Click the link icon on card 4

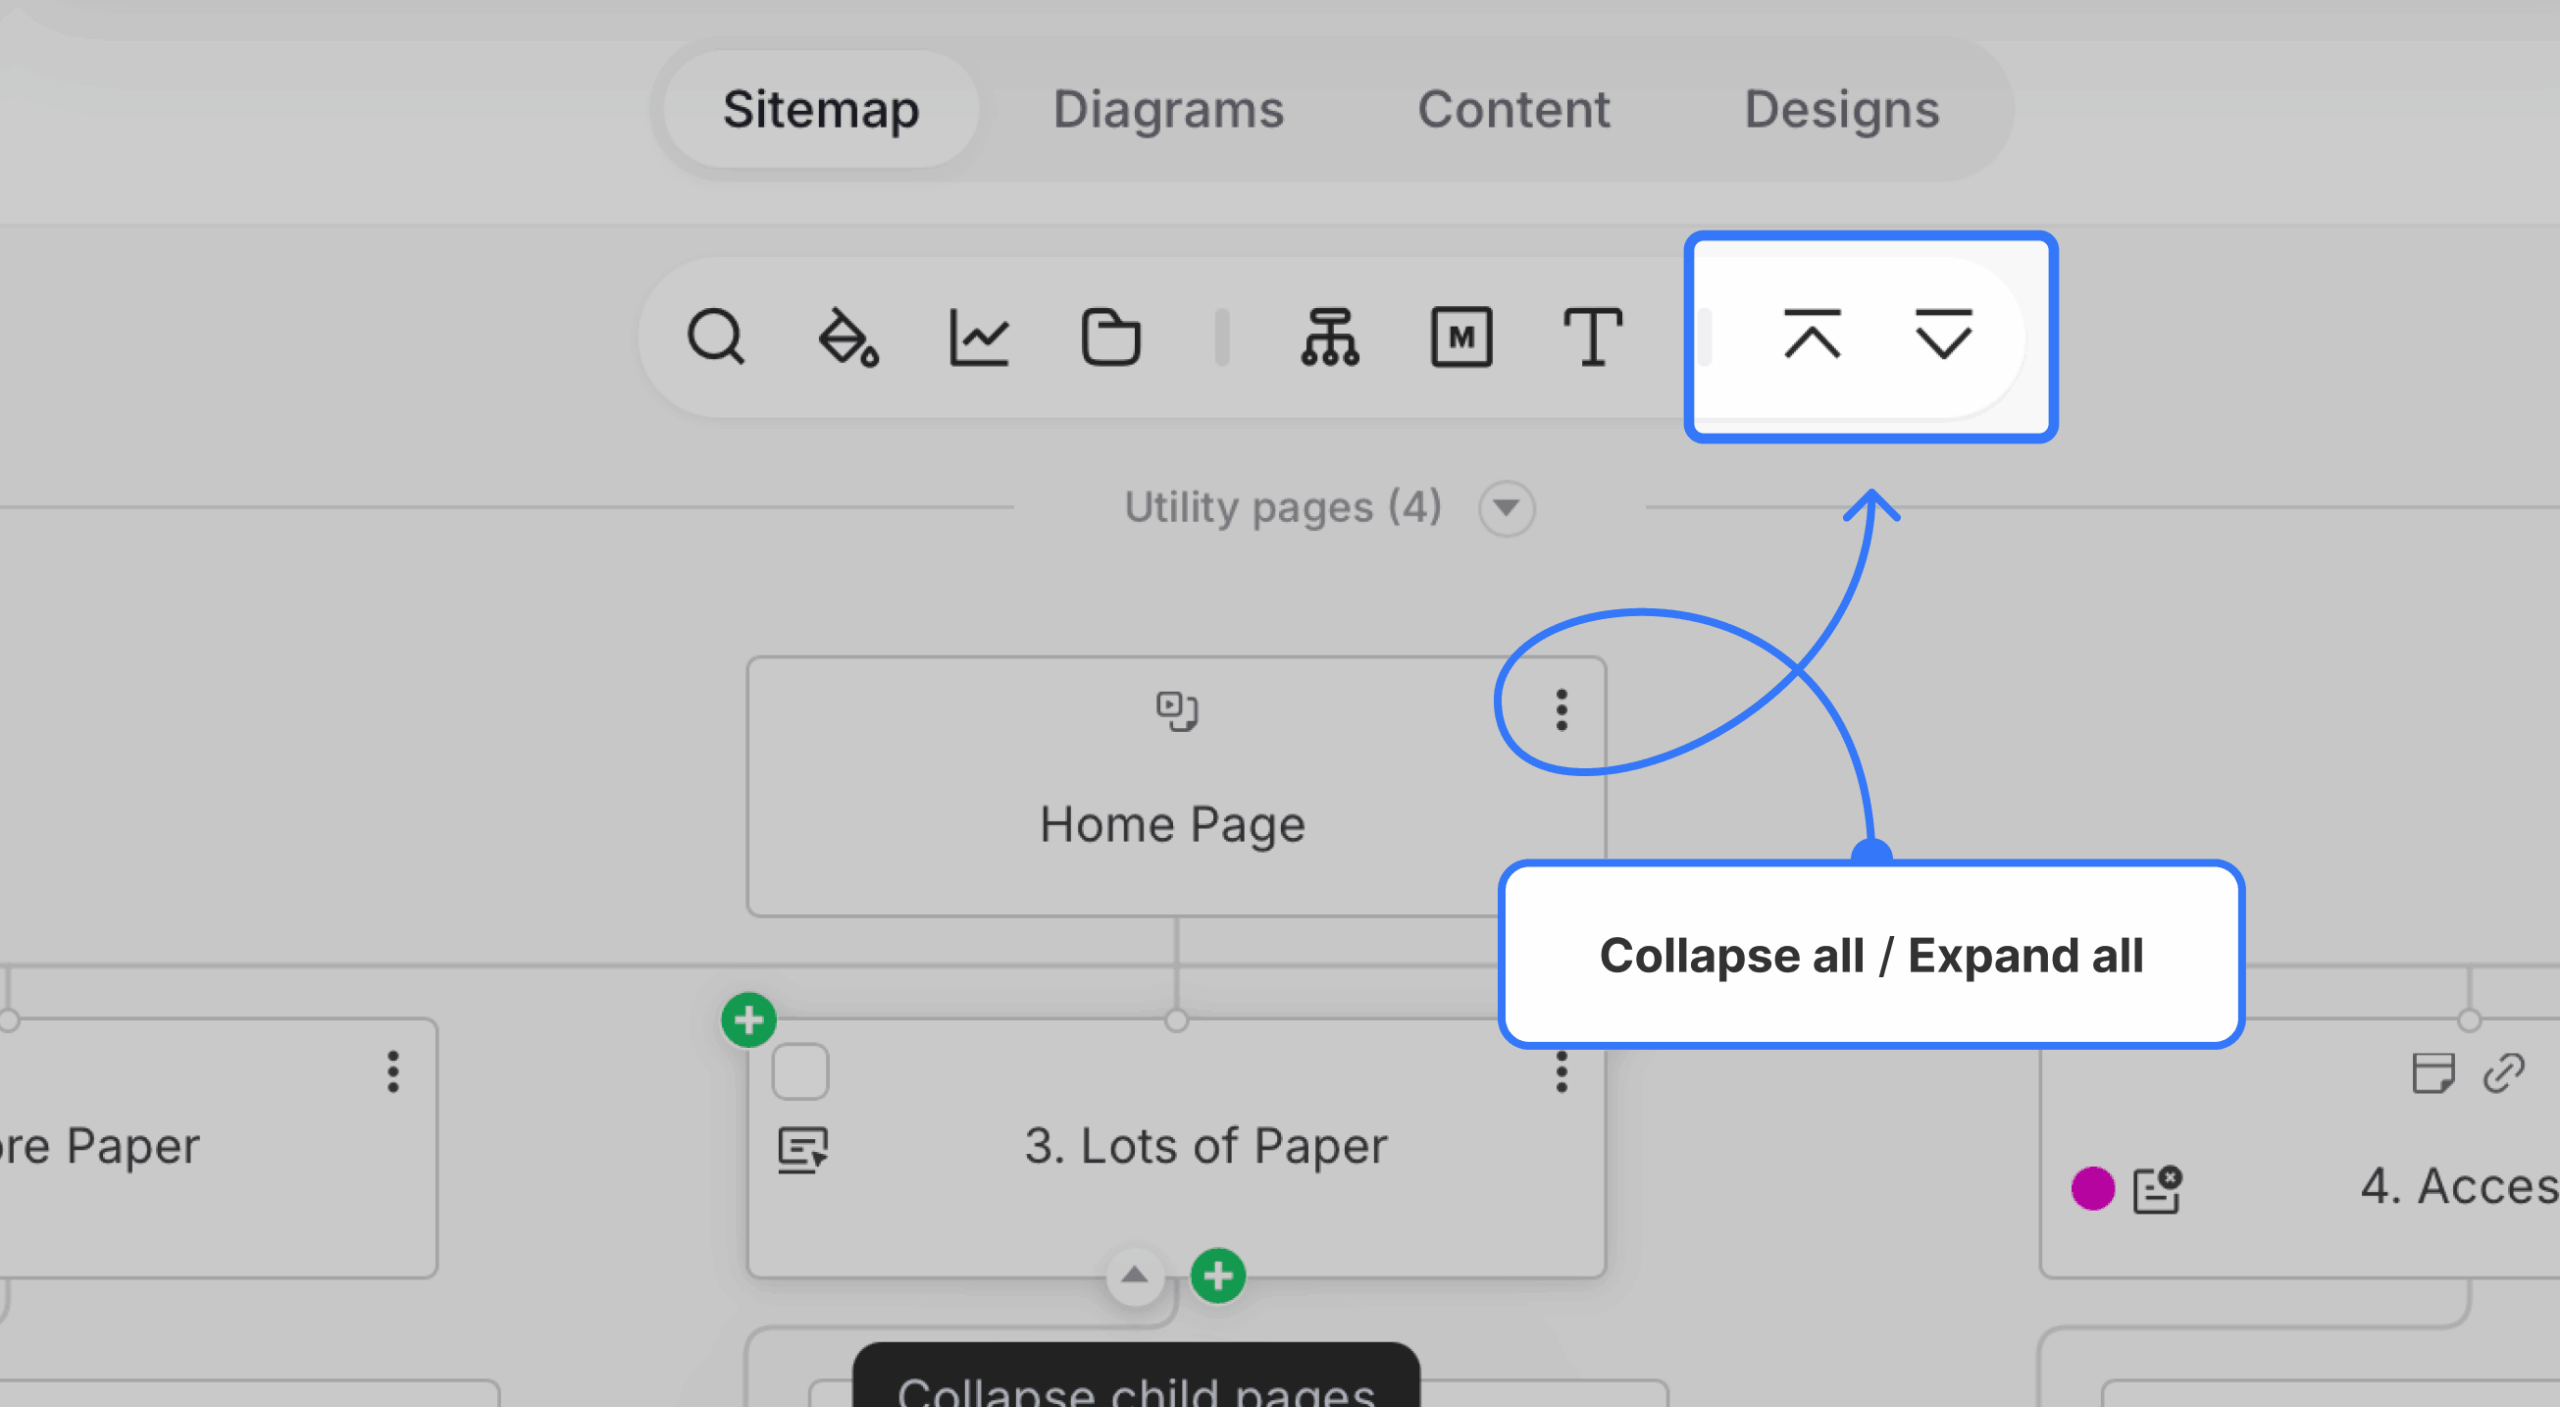(x=2504, y=1073)
